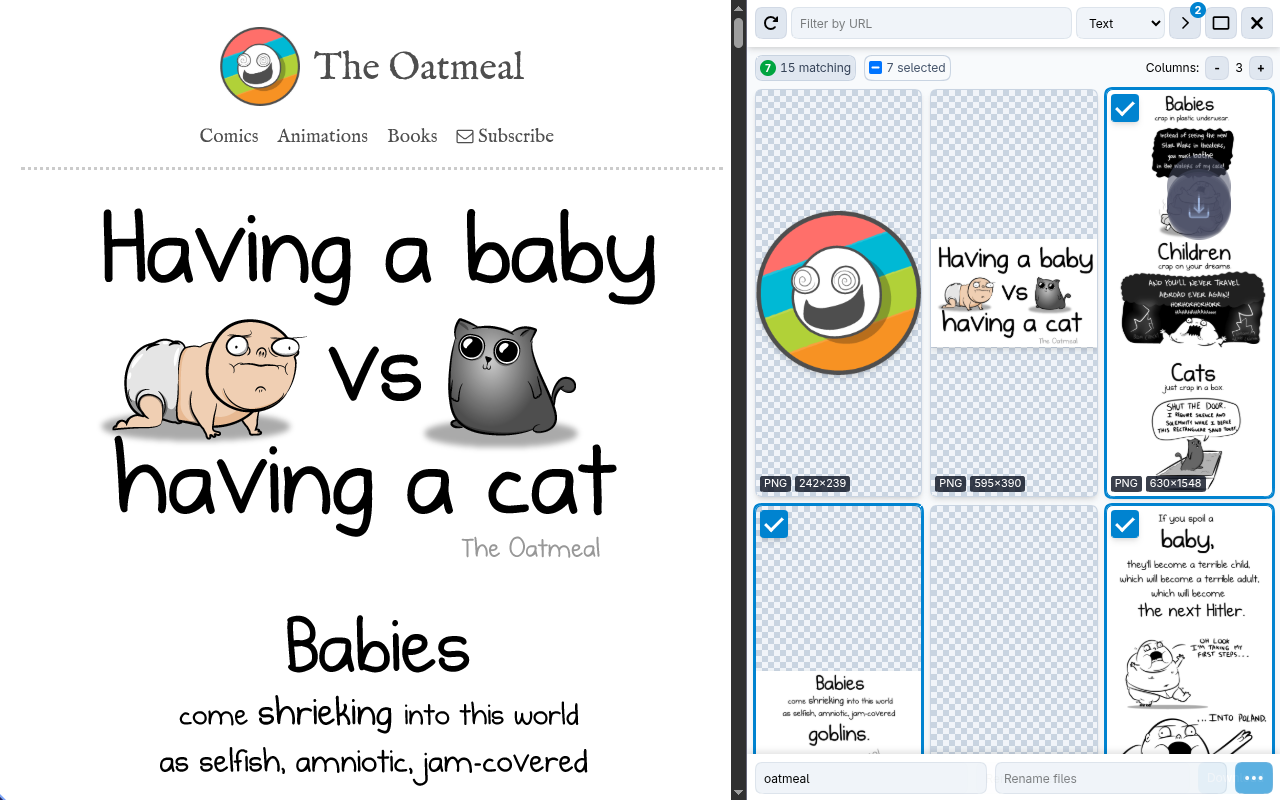Click the three-dots more options button
The width and height of the screenshot is (1280, 800).
(x=1254, y=778)
